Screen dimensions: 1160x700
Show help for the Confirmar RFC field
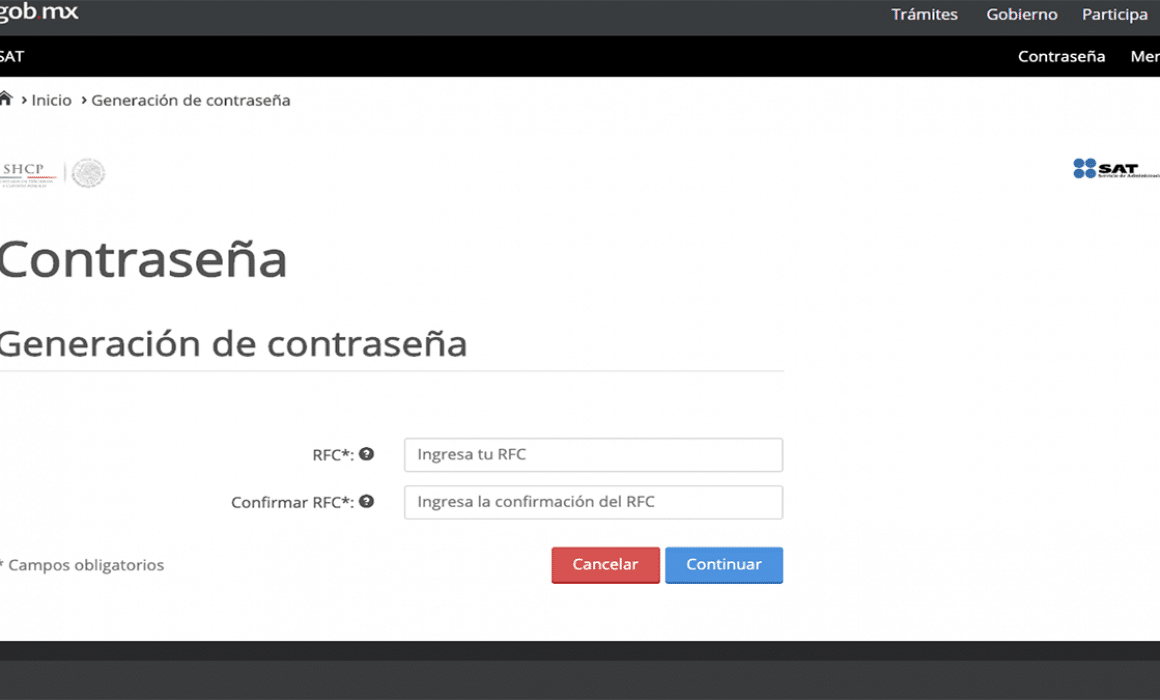(367, 502)
